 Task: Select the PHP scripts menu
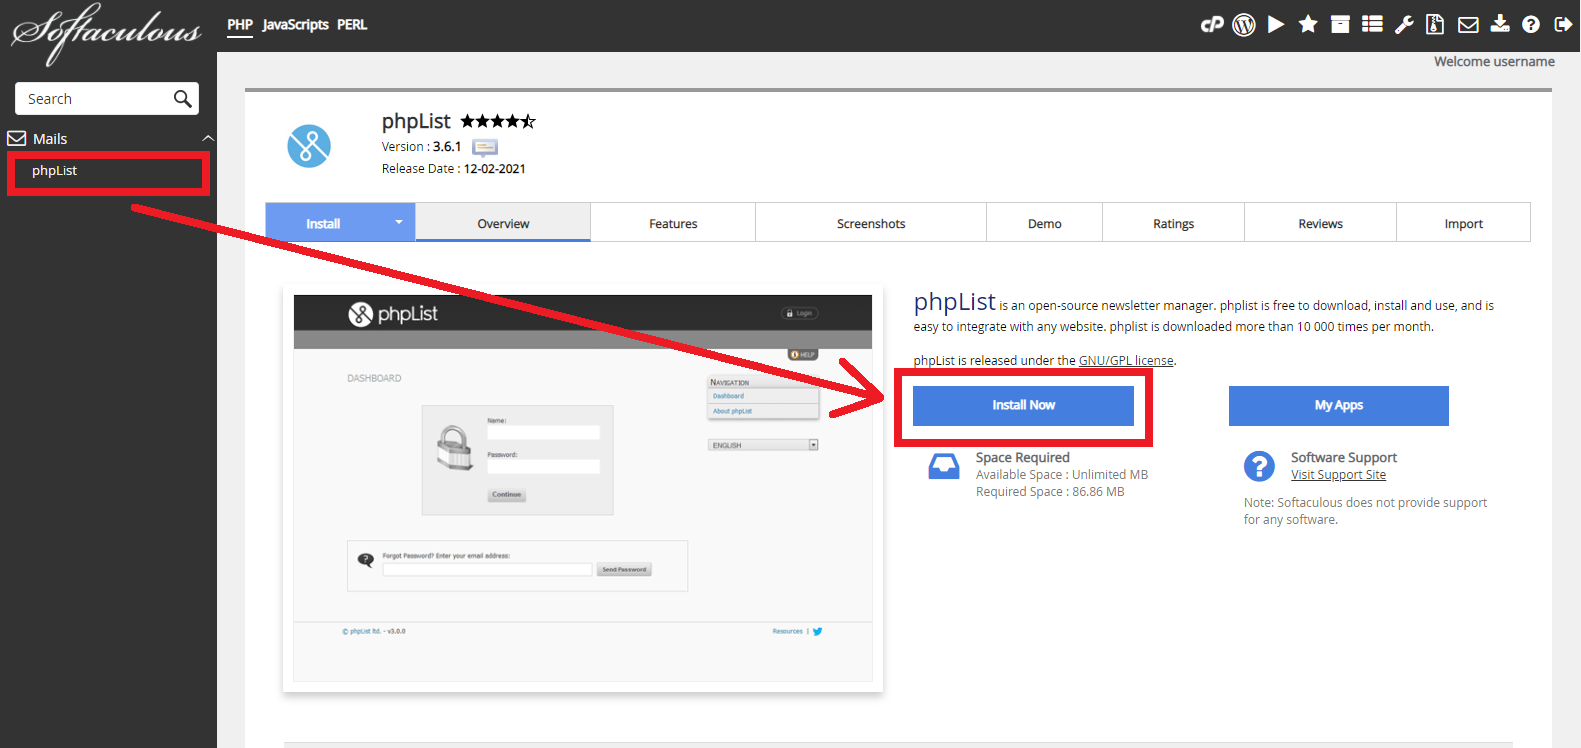240,25
